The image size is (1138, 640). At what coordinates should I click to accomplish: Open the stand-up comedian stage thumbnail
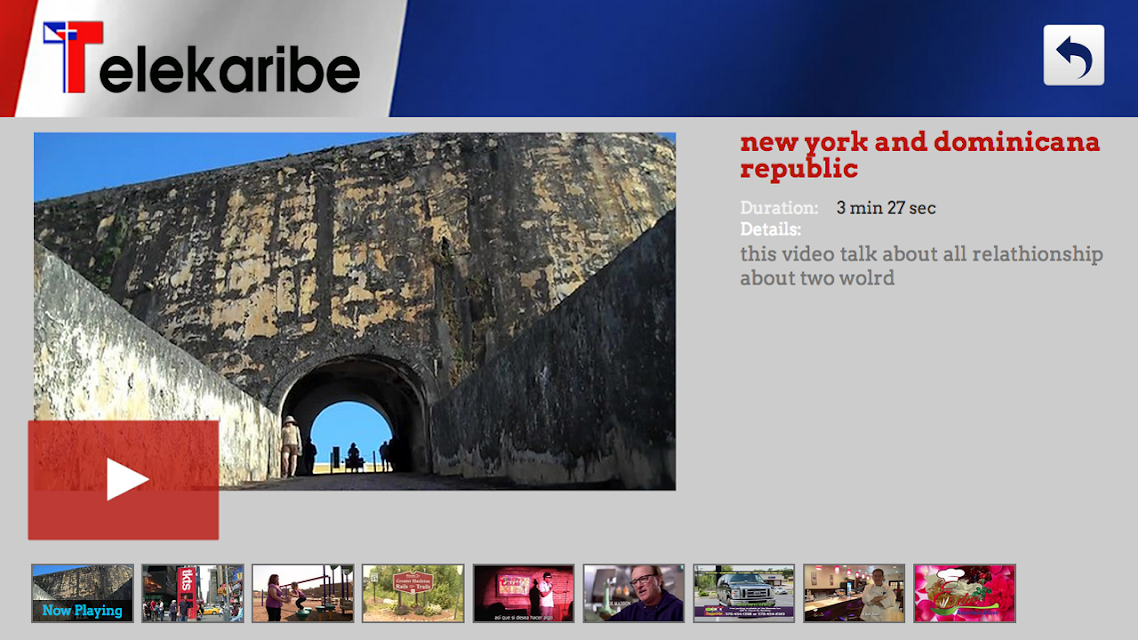click(x=523, y=593)
